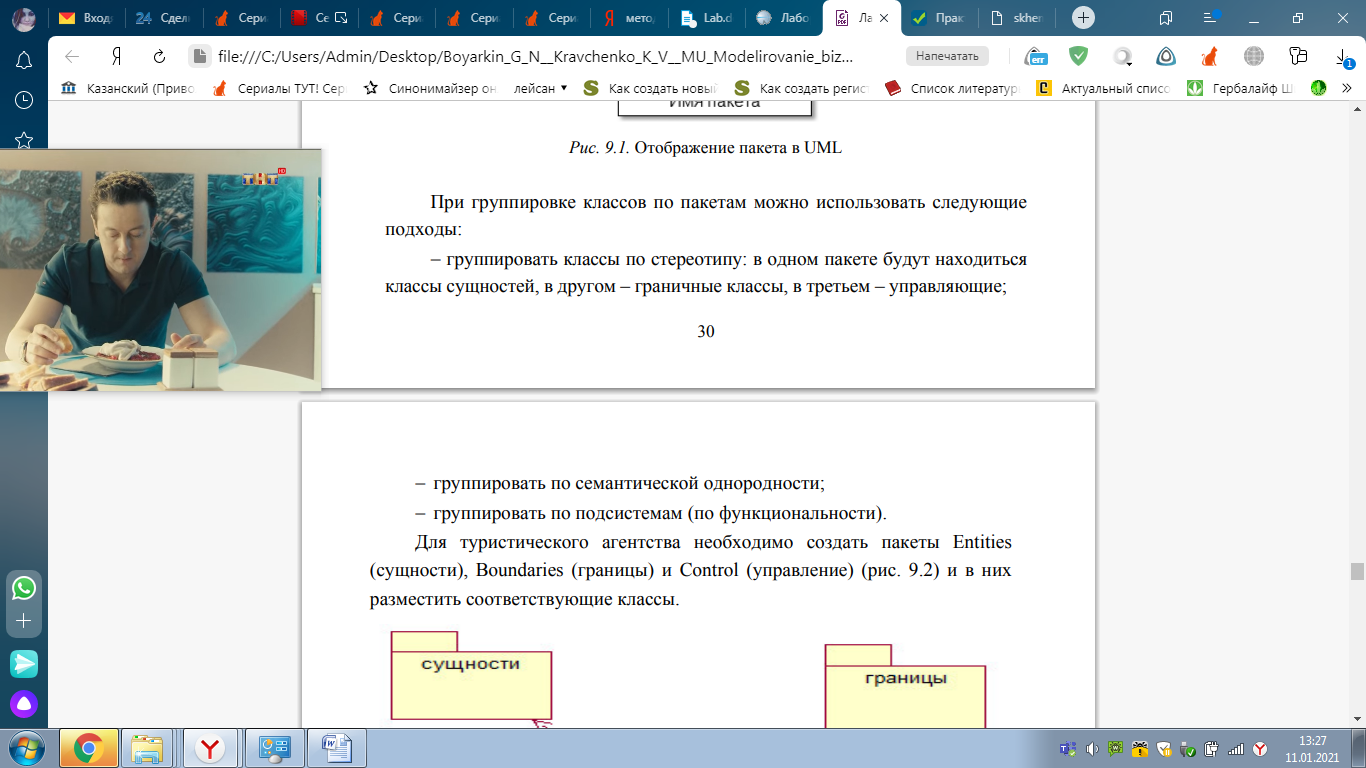Open Chrome from the taskbar

(x=88, y=748)
